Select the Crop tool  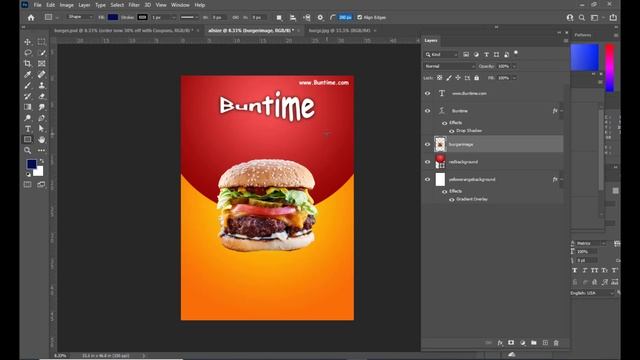[x=27, y=64]
